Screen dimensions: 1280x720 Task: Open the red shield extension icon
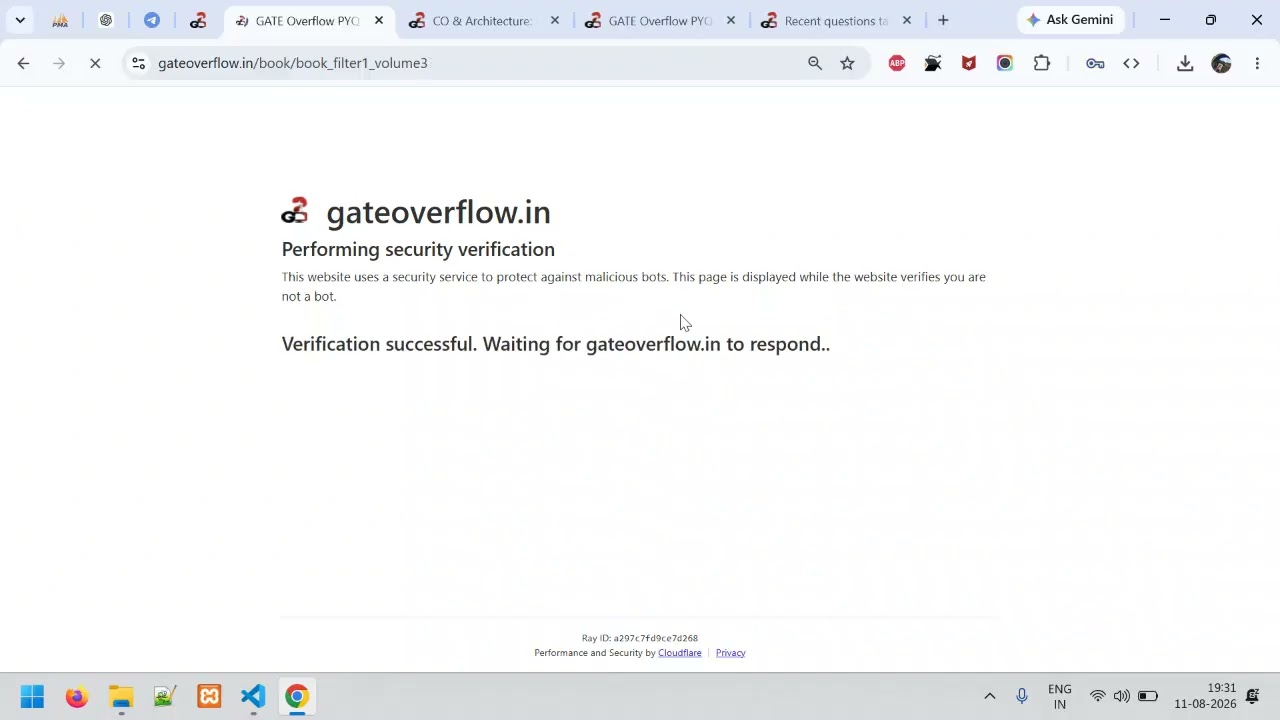(x=969, y=63)
